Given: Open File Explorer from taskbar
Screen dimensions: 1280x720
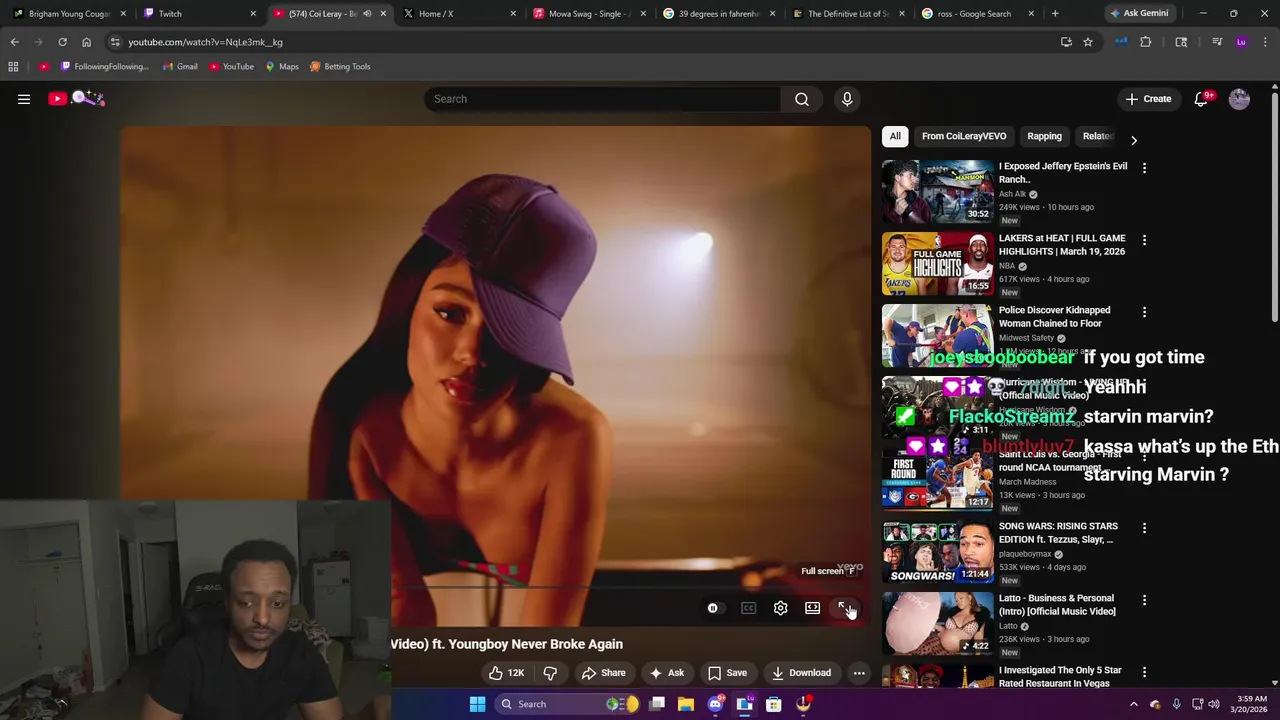Looking at the screenshot, I should [686, 704].
